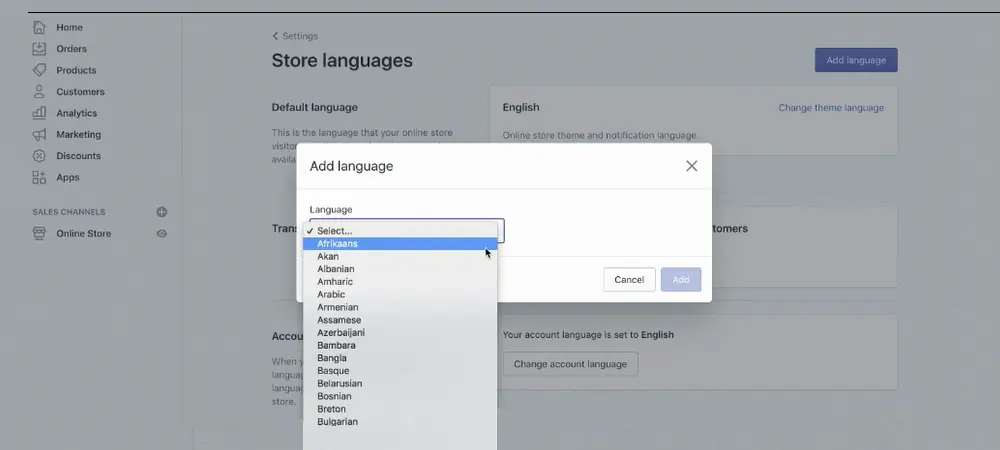Click the Marketing megaphone icon

click(x=39, y=135)
